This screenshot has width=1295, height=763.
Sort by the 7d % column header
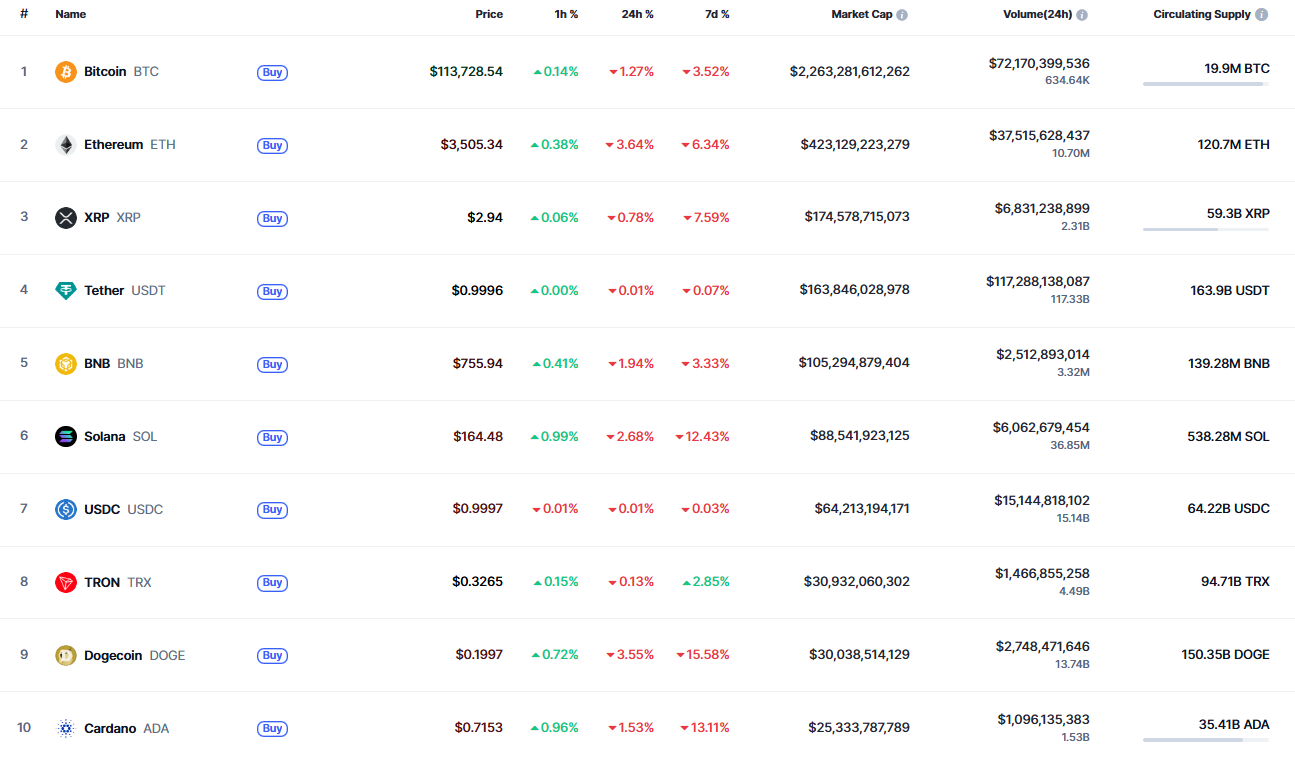[x=717, y=15]
